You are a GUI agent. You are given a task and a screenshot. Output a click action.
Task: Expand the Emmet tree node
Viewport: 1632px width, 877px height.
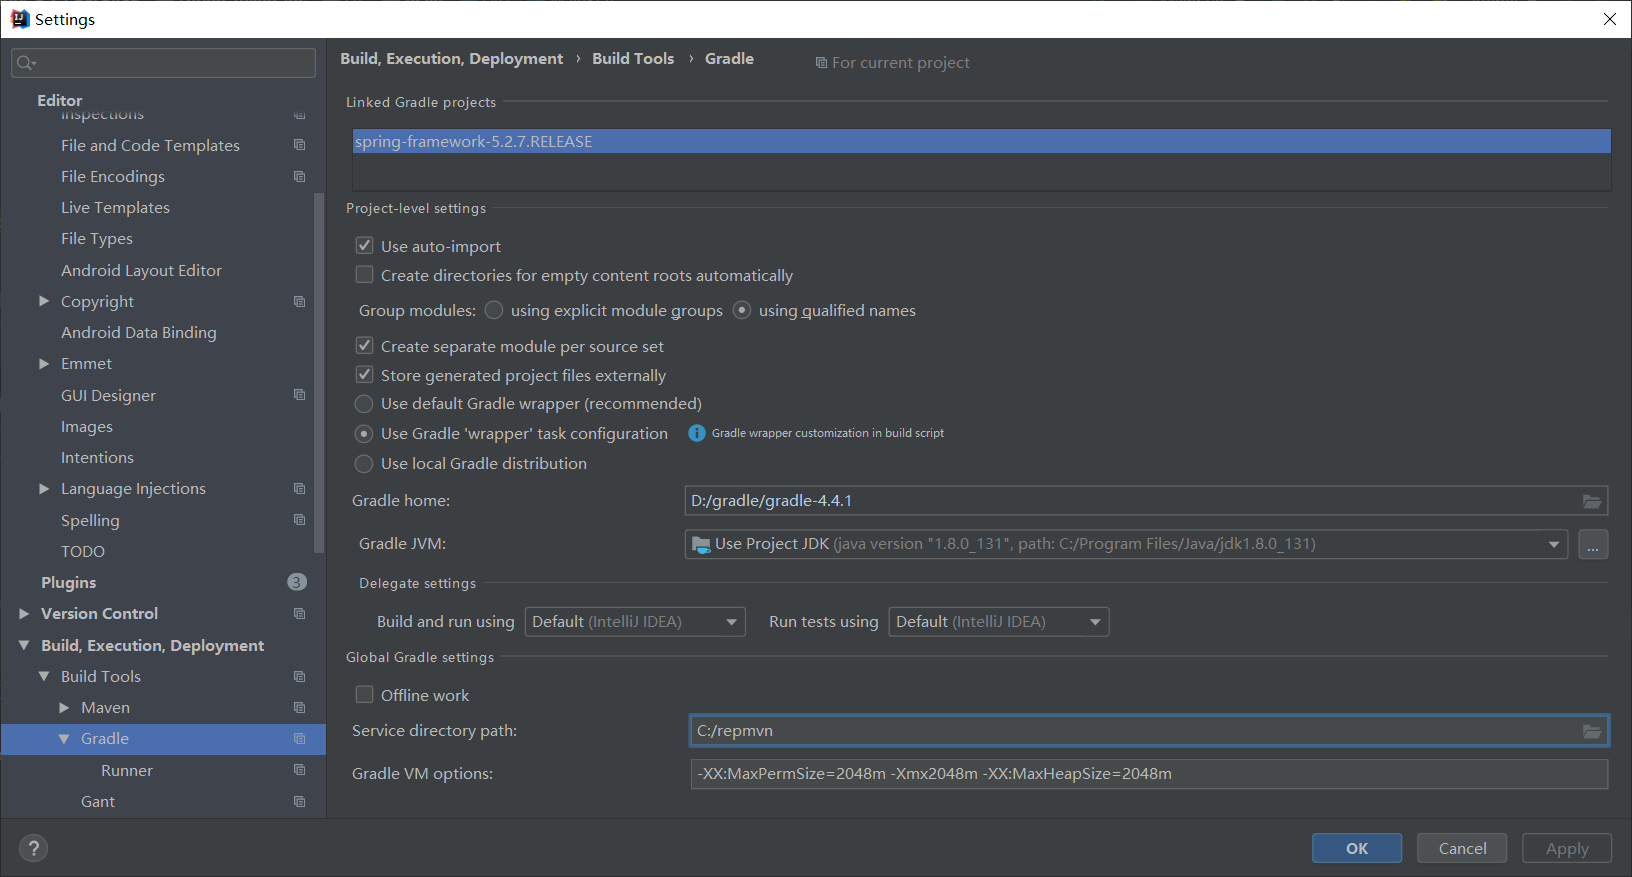point(44,364)
